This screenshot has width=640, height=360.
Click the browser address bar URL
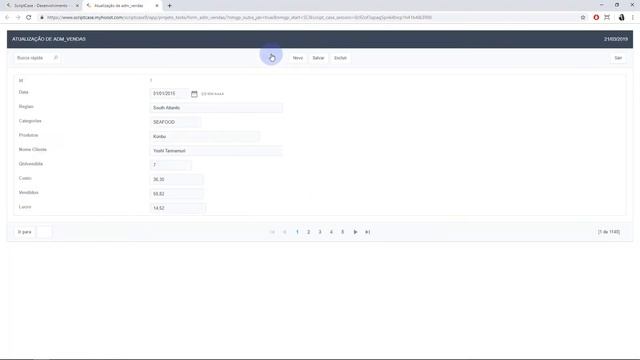coord(239,18)
